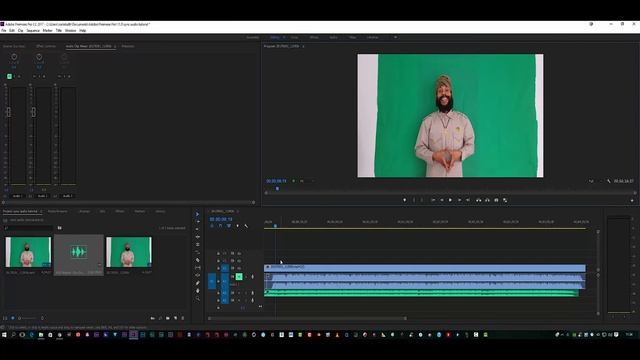The height and width of the screenshot is (360, 640).
Task: Open the File menu
Action: (4, 31)
